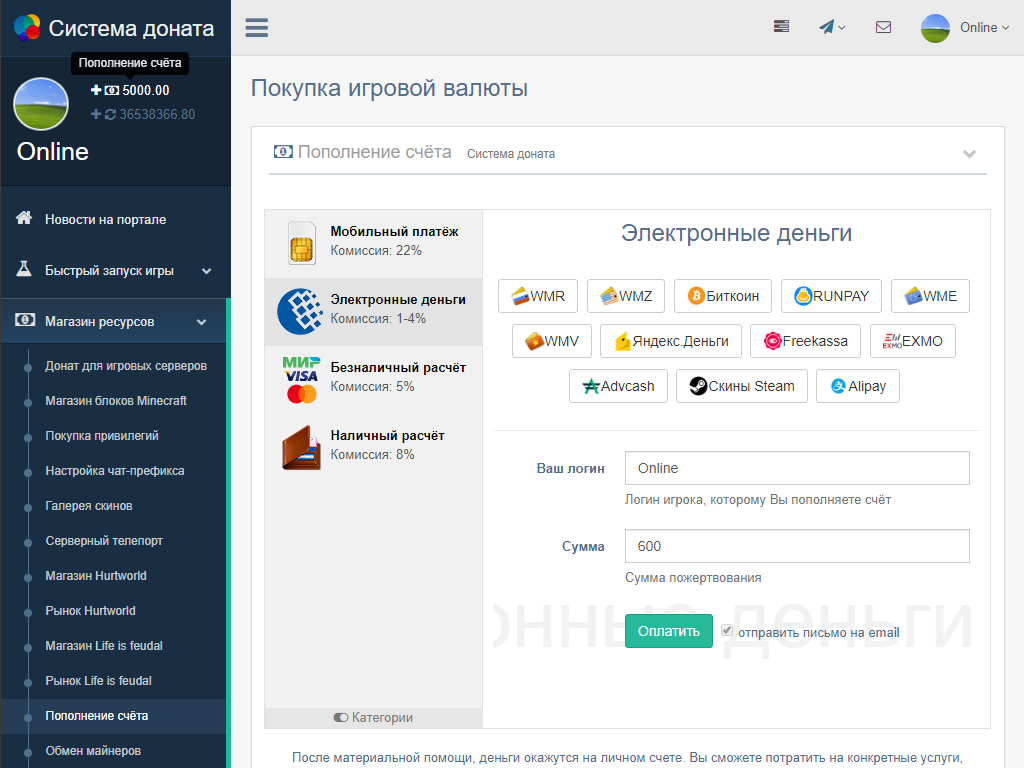Select the WMR payment option
Viewport: 1024px width, 768px height.
[537, 296]
